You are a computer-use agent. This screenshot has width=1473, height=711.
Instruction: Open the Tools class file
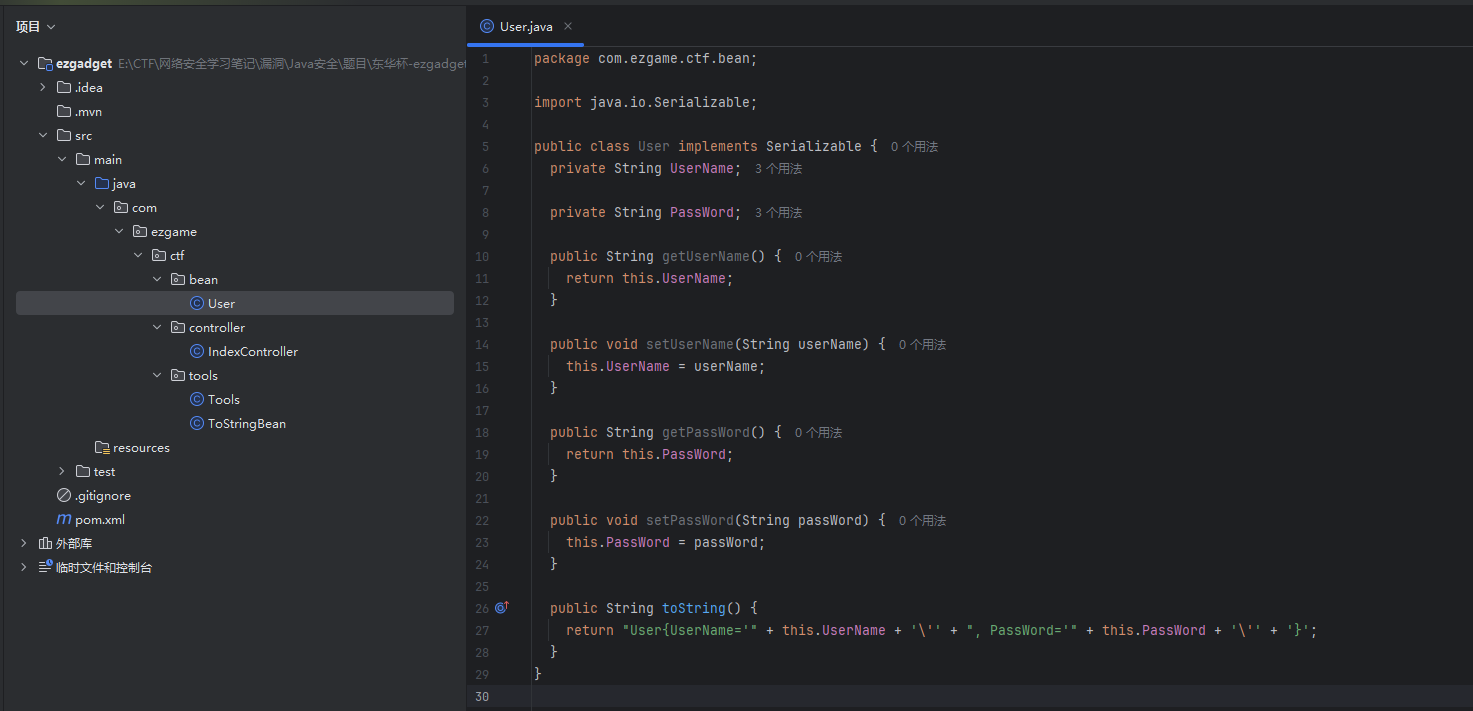pos(223,400)
